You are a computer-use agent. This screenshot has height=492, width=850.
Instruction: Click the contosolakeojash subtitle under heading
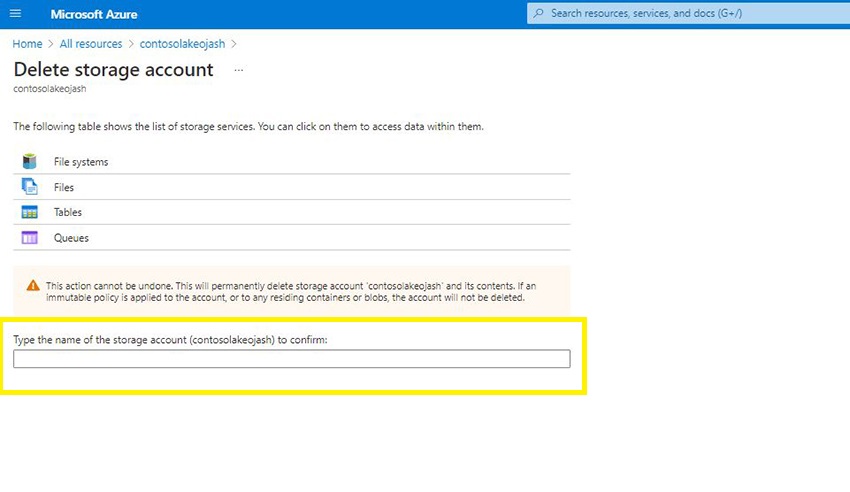click(x=50, y=89)
